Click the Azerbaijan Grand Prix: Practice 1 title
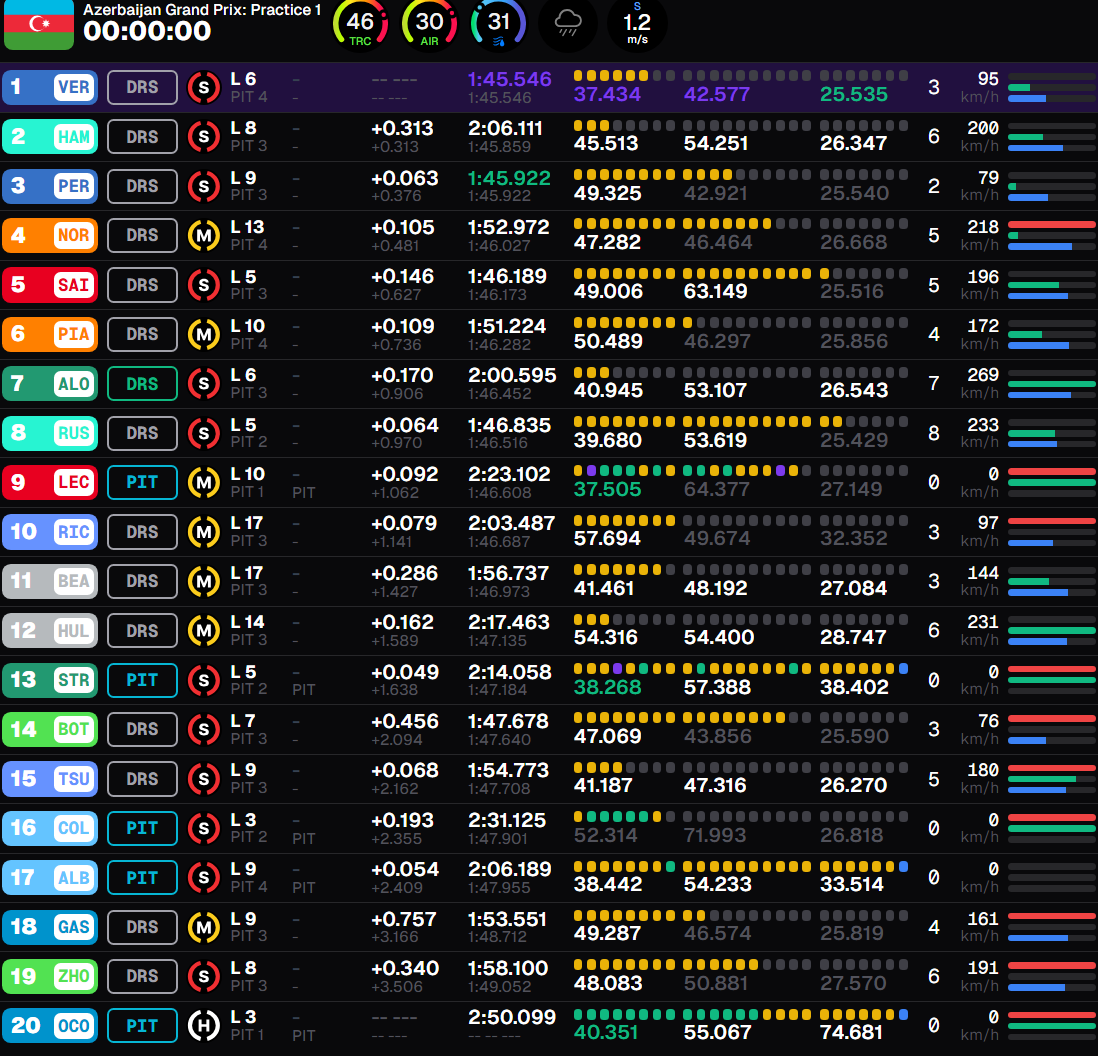The width and height of the screenshot is (1098, 1056). point(202,10)
